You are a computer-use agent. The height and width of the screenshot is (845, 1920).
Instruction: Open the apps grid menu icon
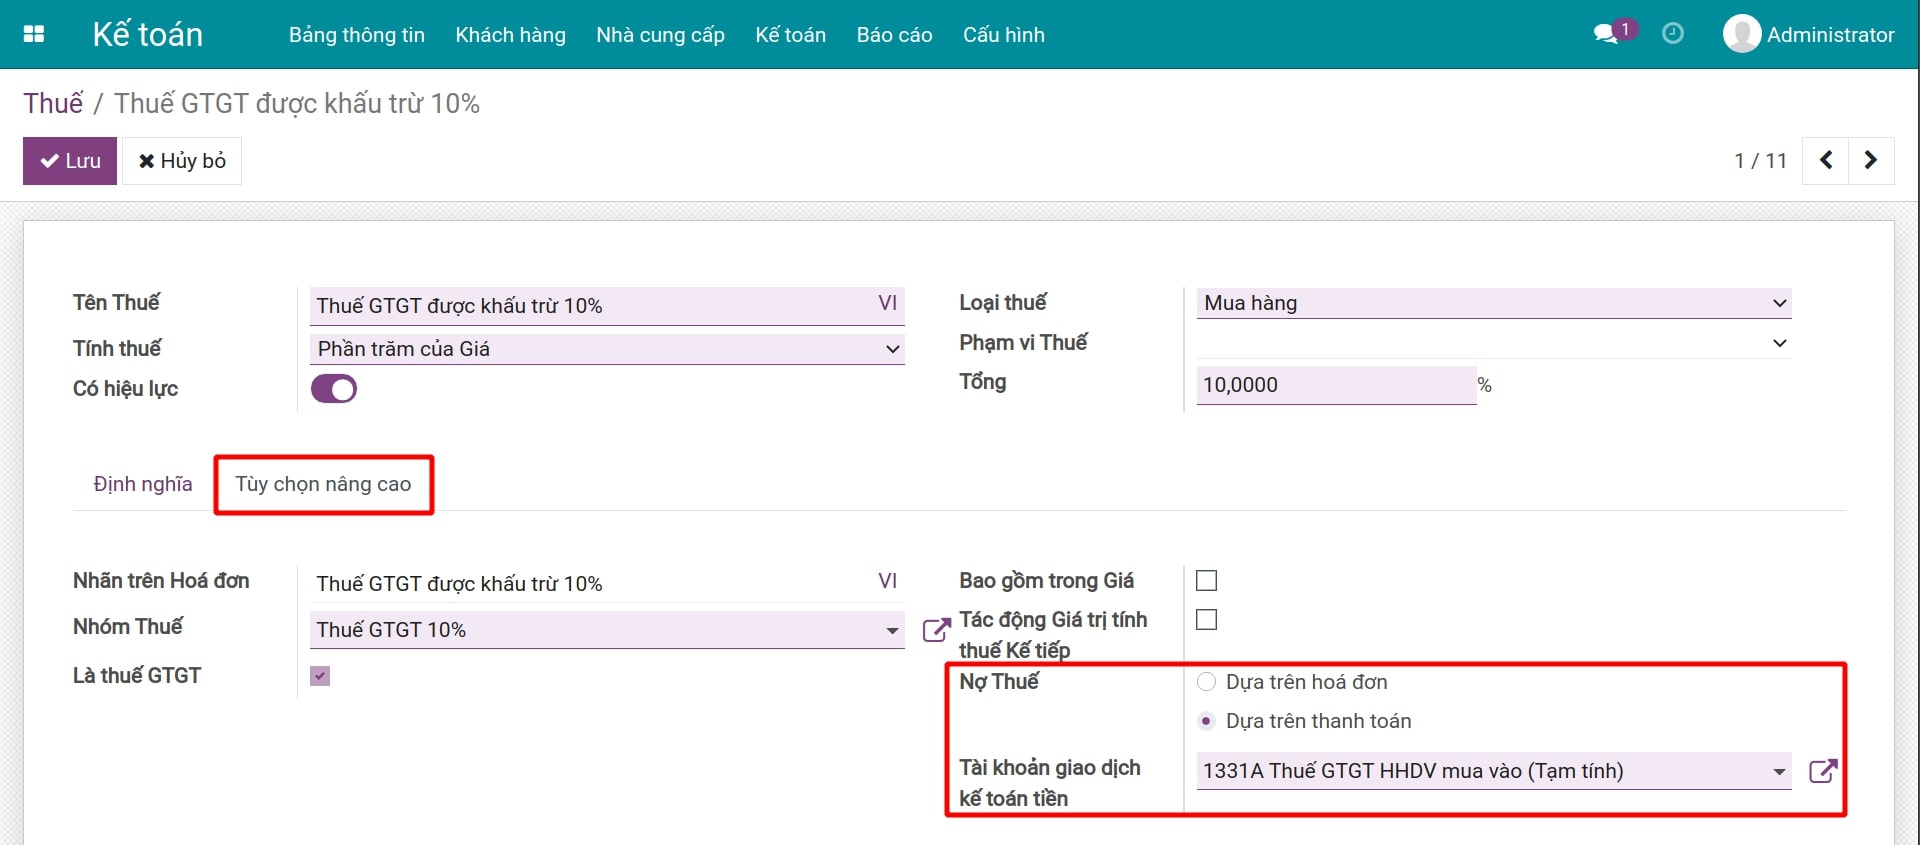point(34,34)
